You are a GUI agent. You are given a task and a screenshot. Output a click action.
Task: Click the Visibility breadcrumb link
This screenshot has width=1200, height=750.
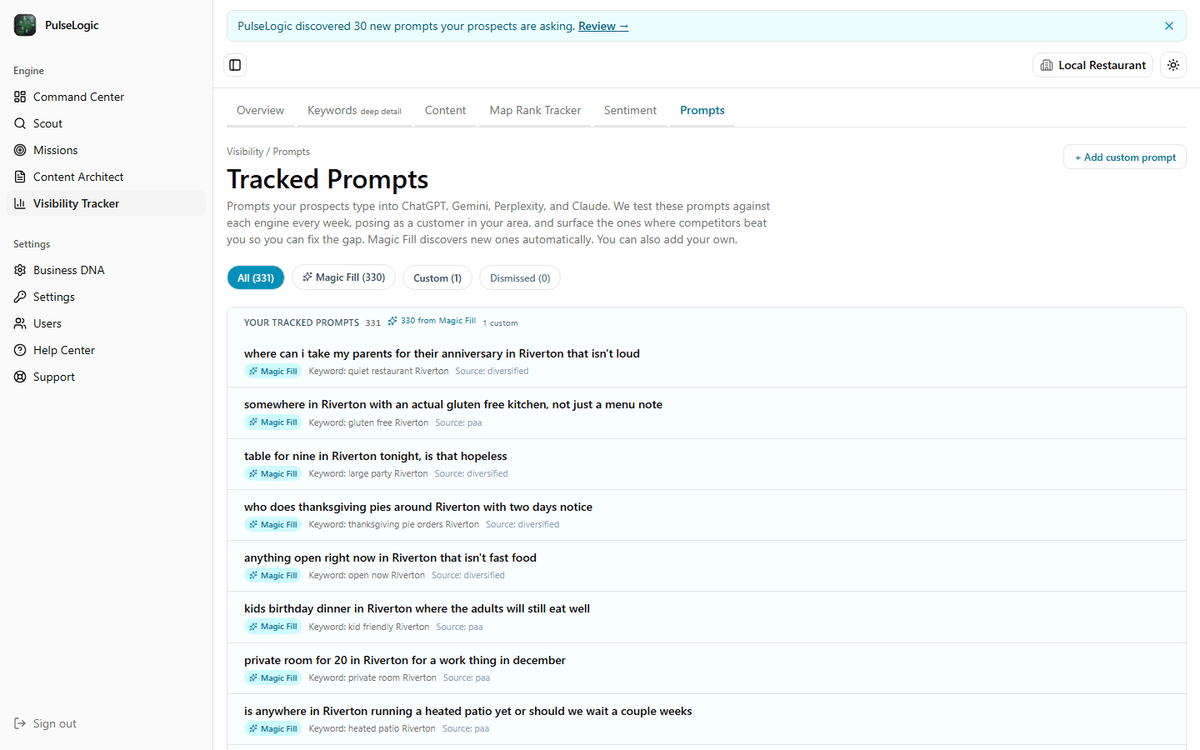pos(245,152)
